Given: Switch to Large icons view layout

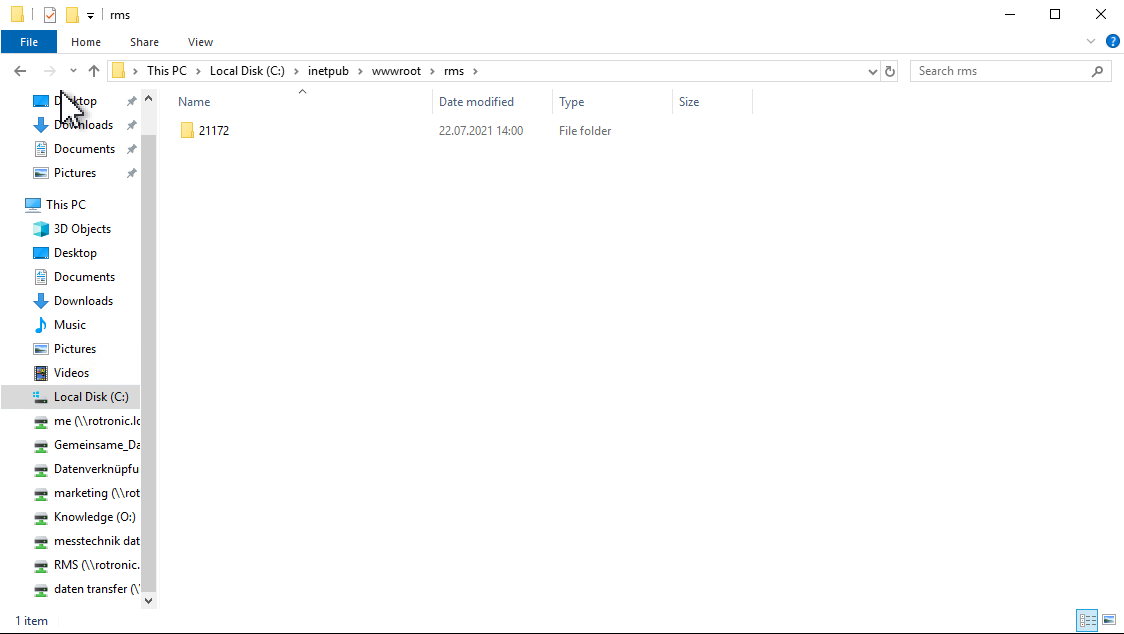Looking at the screenshot, I should pos(1109,620).
